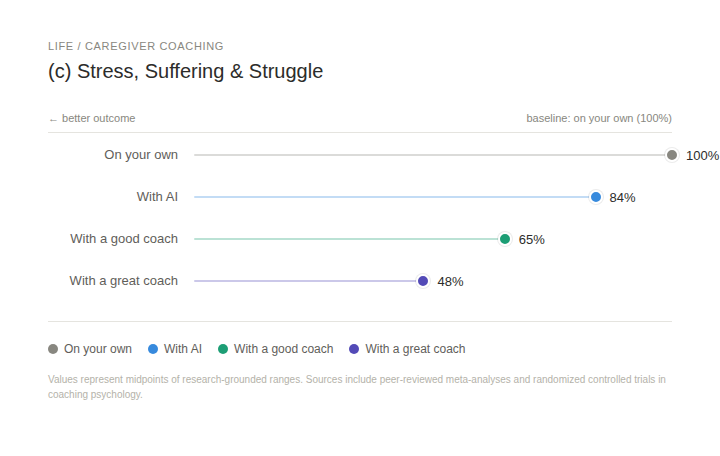
Task: Click the blue legend color dot
Action: click(153, 349)
